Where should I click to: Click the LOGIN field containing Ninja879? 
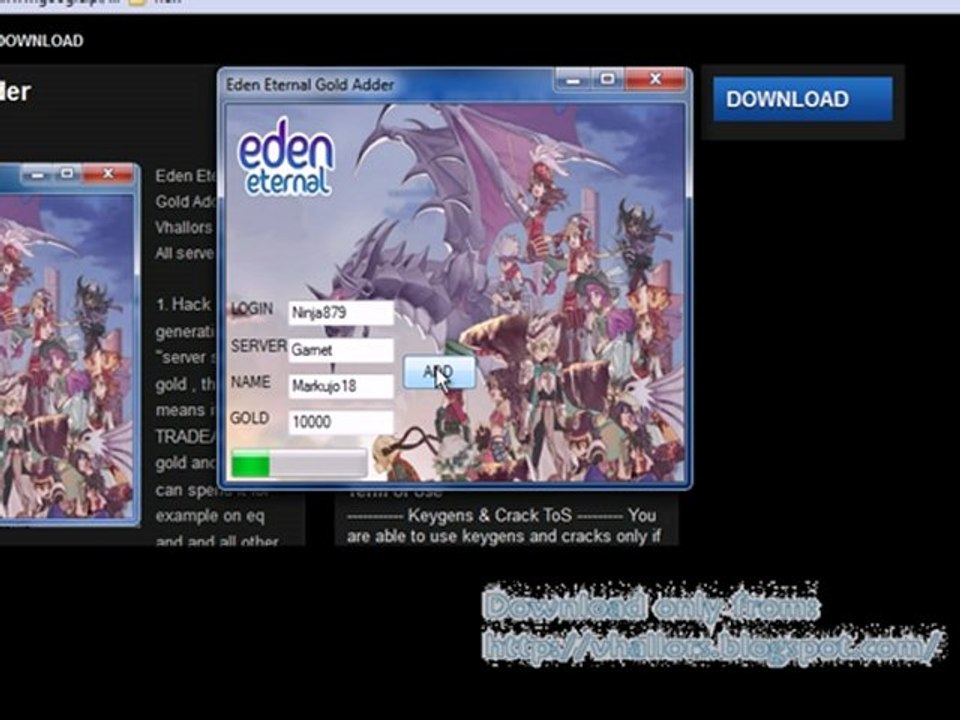click(341, 313)
